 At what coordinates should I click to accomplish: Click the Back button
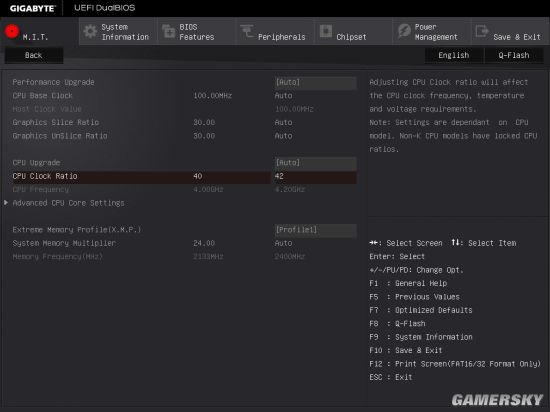tap(34, 55)
